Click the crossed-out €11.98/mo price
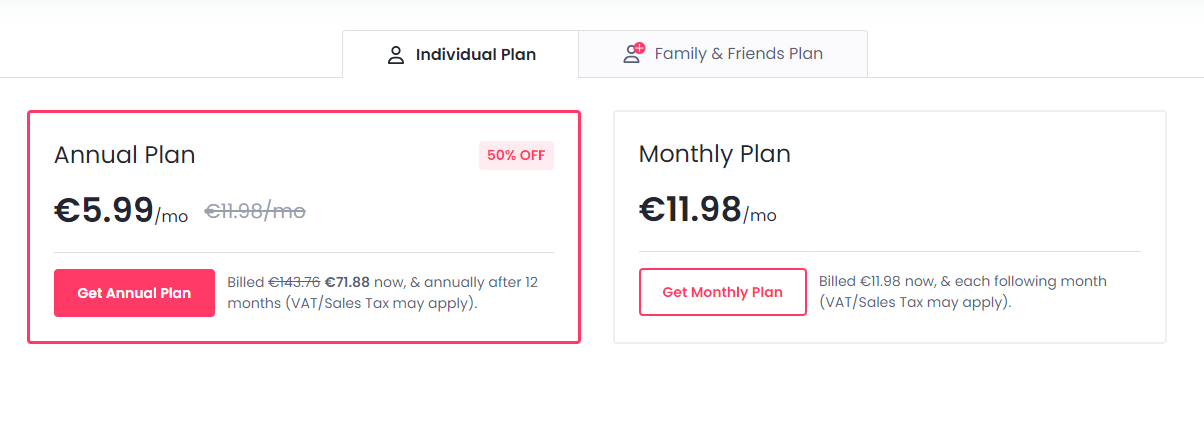Image resolution: width=1204 pixels, height=425 pixels. pyautogui.click(x=255, y=211)
